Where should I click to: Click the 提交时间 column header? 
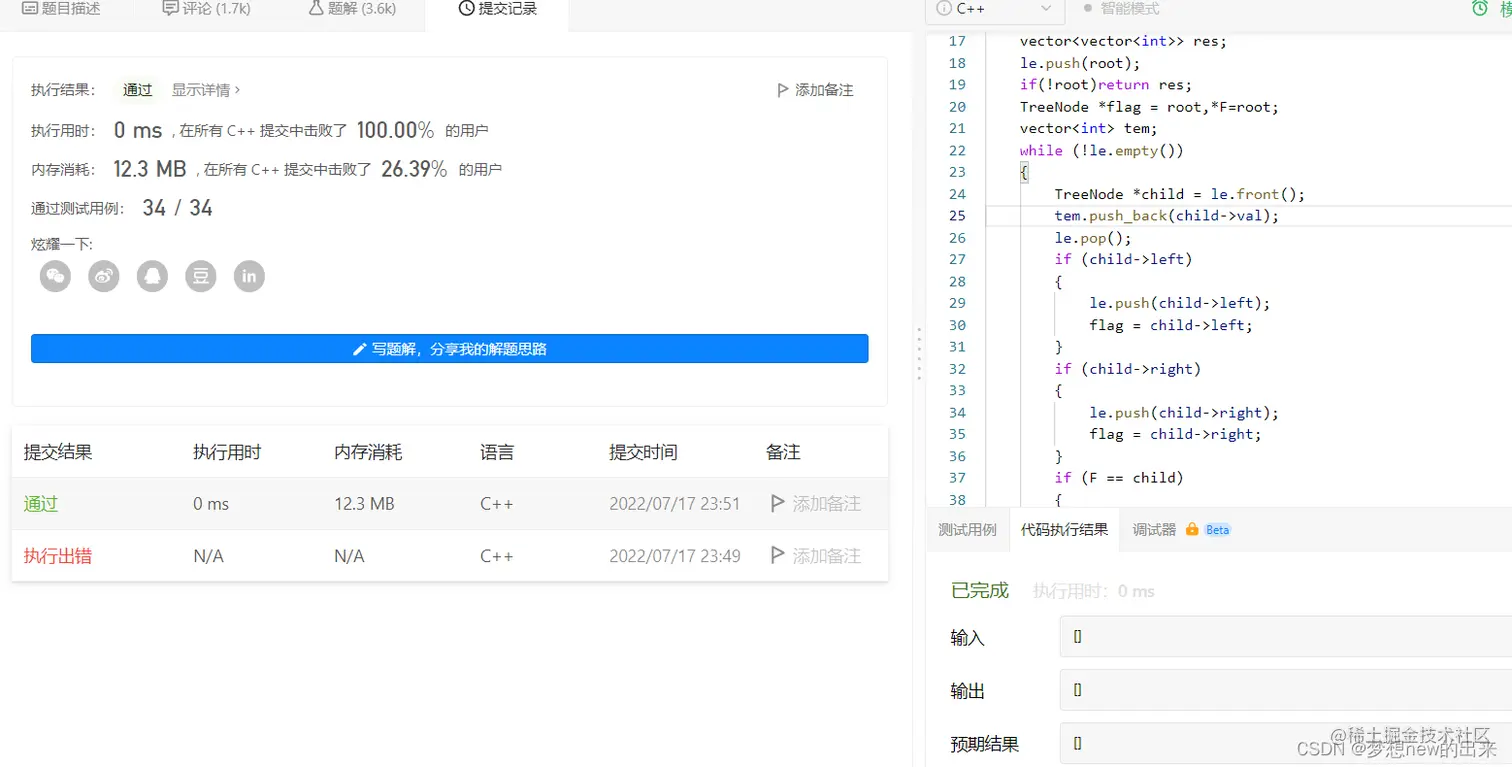click(643, 452)
